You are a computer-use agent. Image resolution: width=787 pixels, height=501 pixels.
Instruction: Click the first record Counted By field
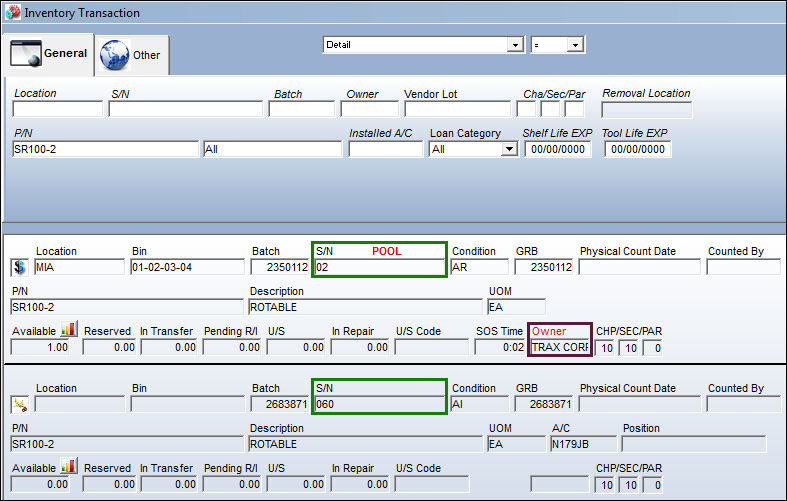743,267
